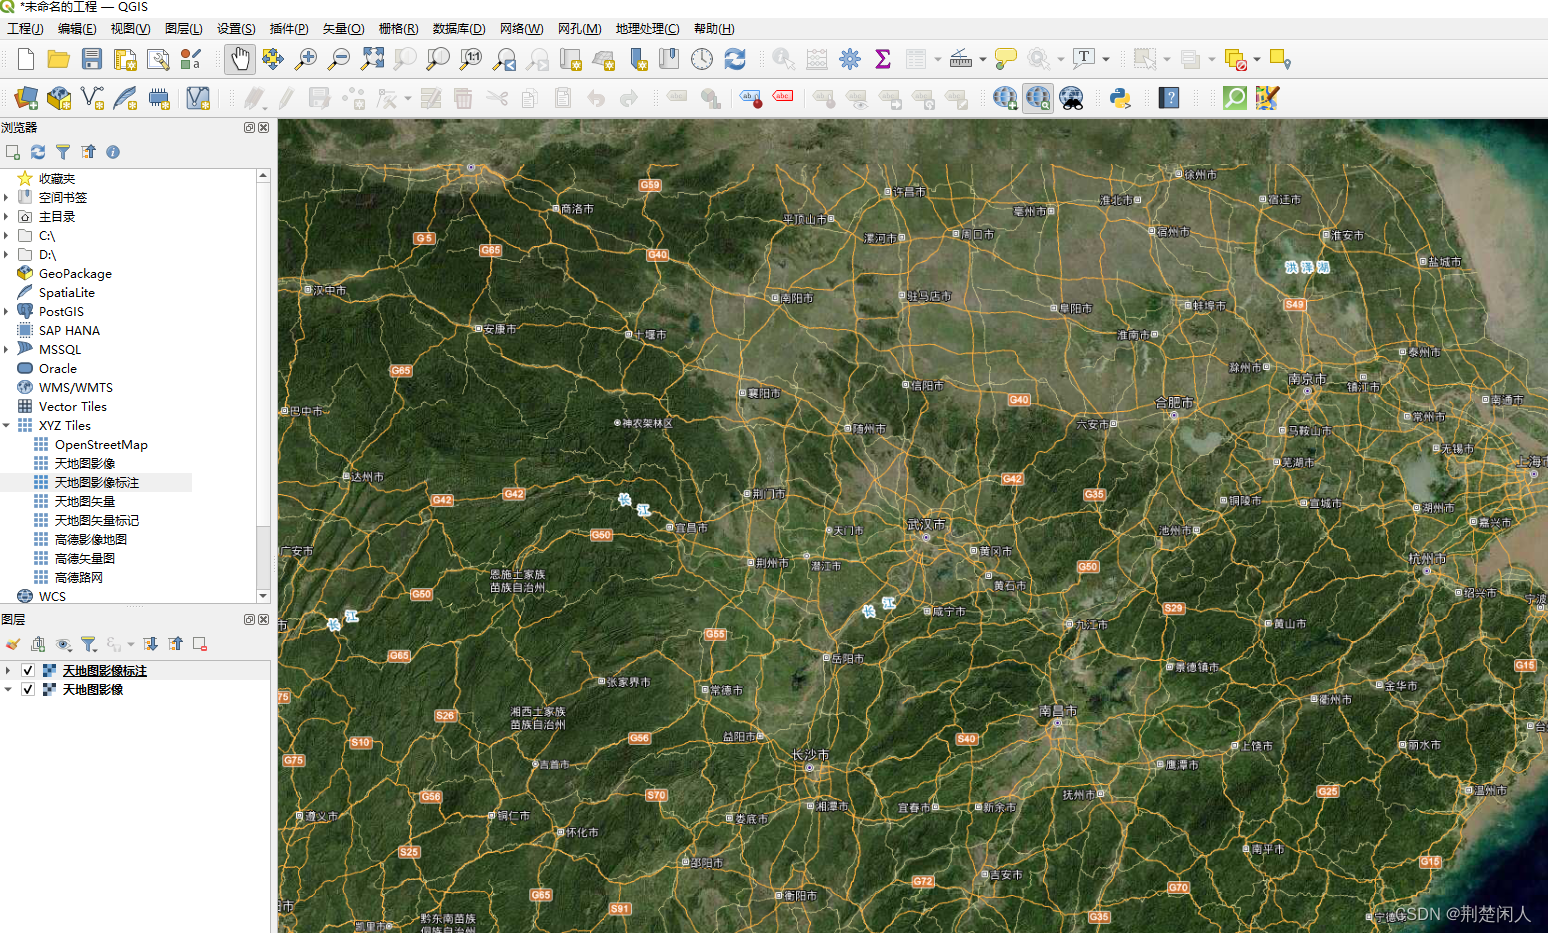
Task: Open the Style Manager icon
Action: pyautogui.click(x=191, y=60)
